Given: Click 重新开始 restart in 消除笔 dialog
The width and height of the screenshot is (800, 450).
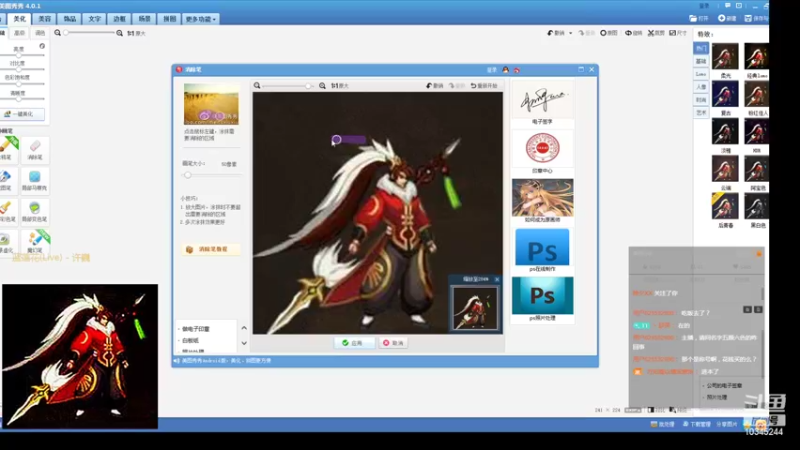Looking at the screenshot, I should 484,86.
